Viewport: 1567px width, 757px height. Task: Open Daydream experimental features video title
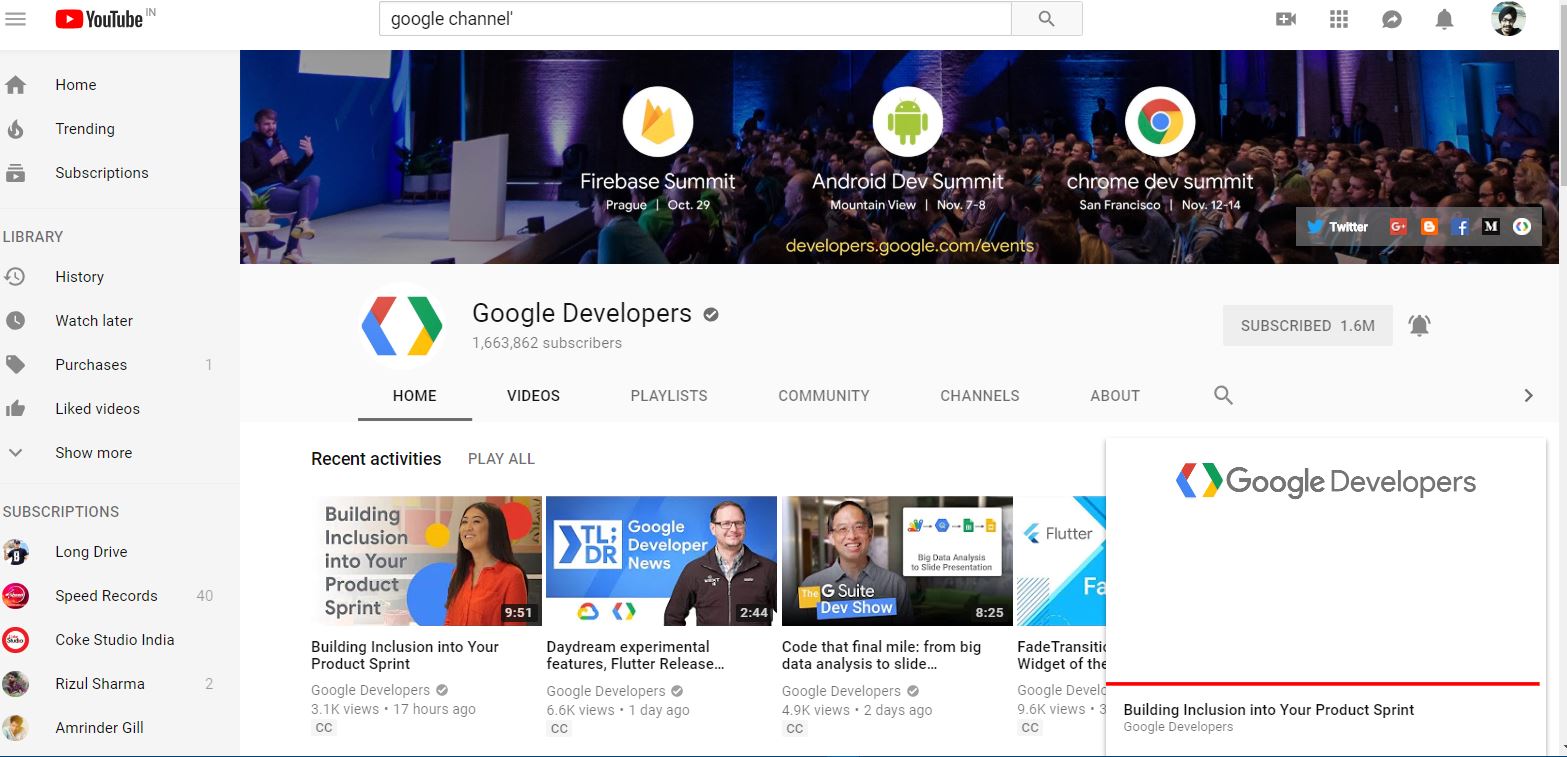635,655
